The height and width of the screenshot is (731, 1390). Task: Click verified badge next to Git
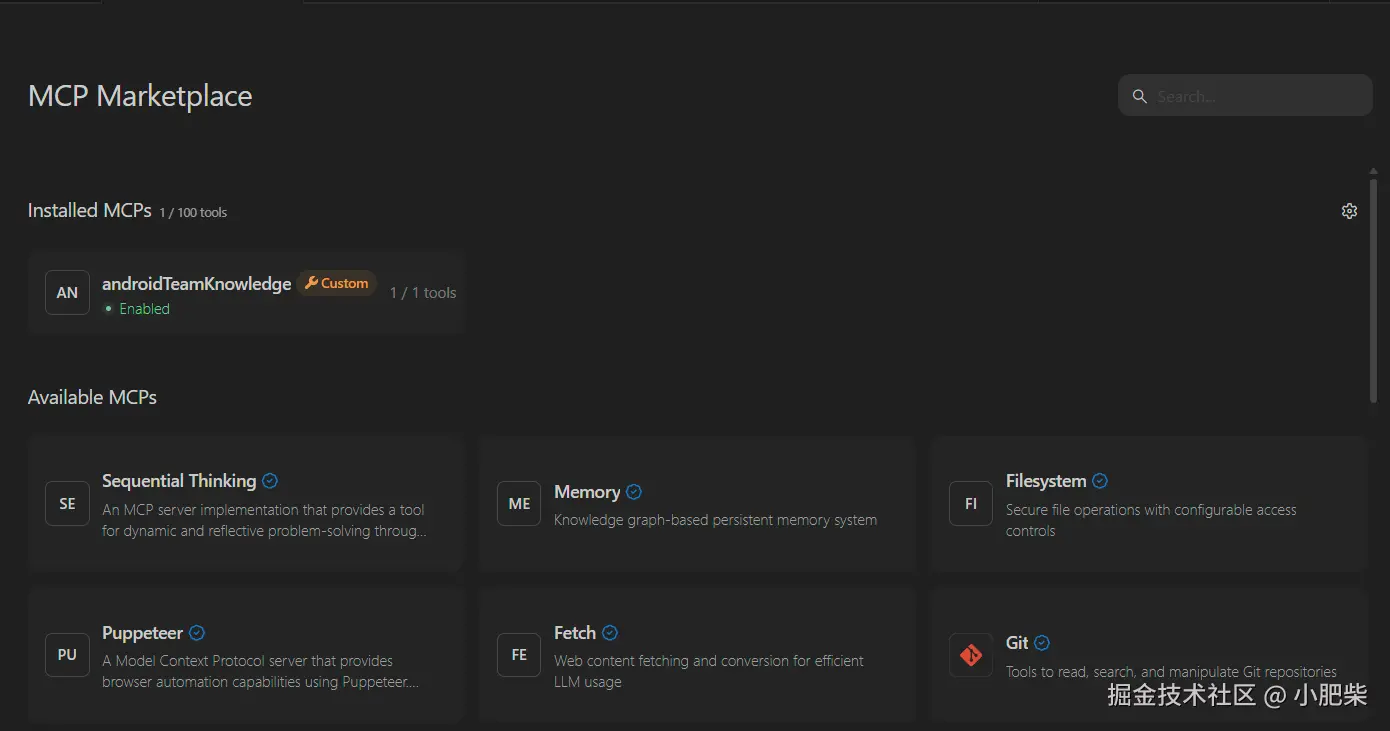pos(1042,643)
